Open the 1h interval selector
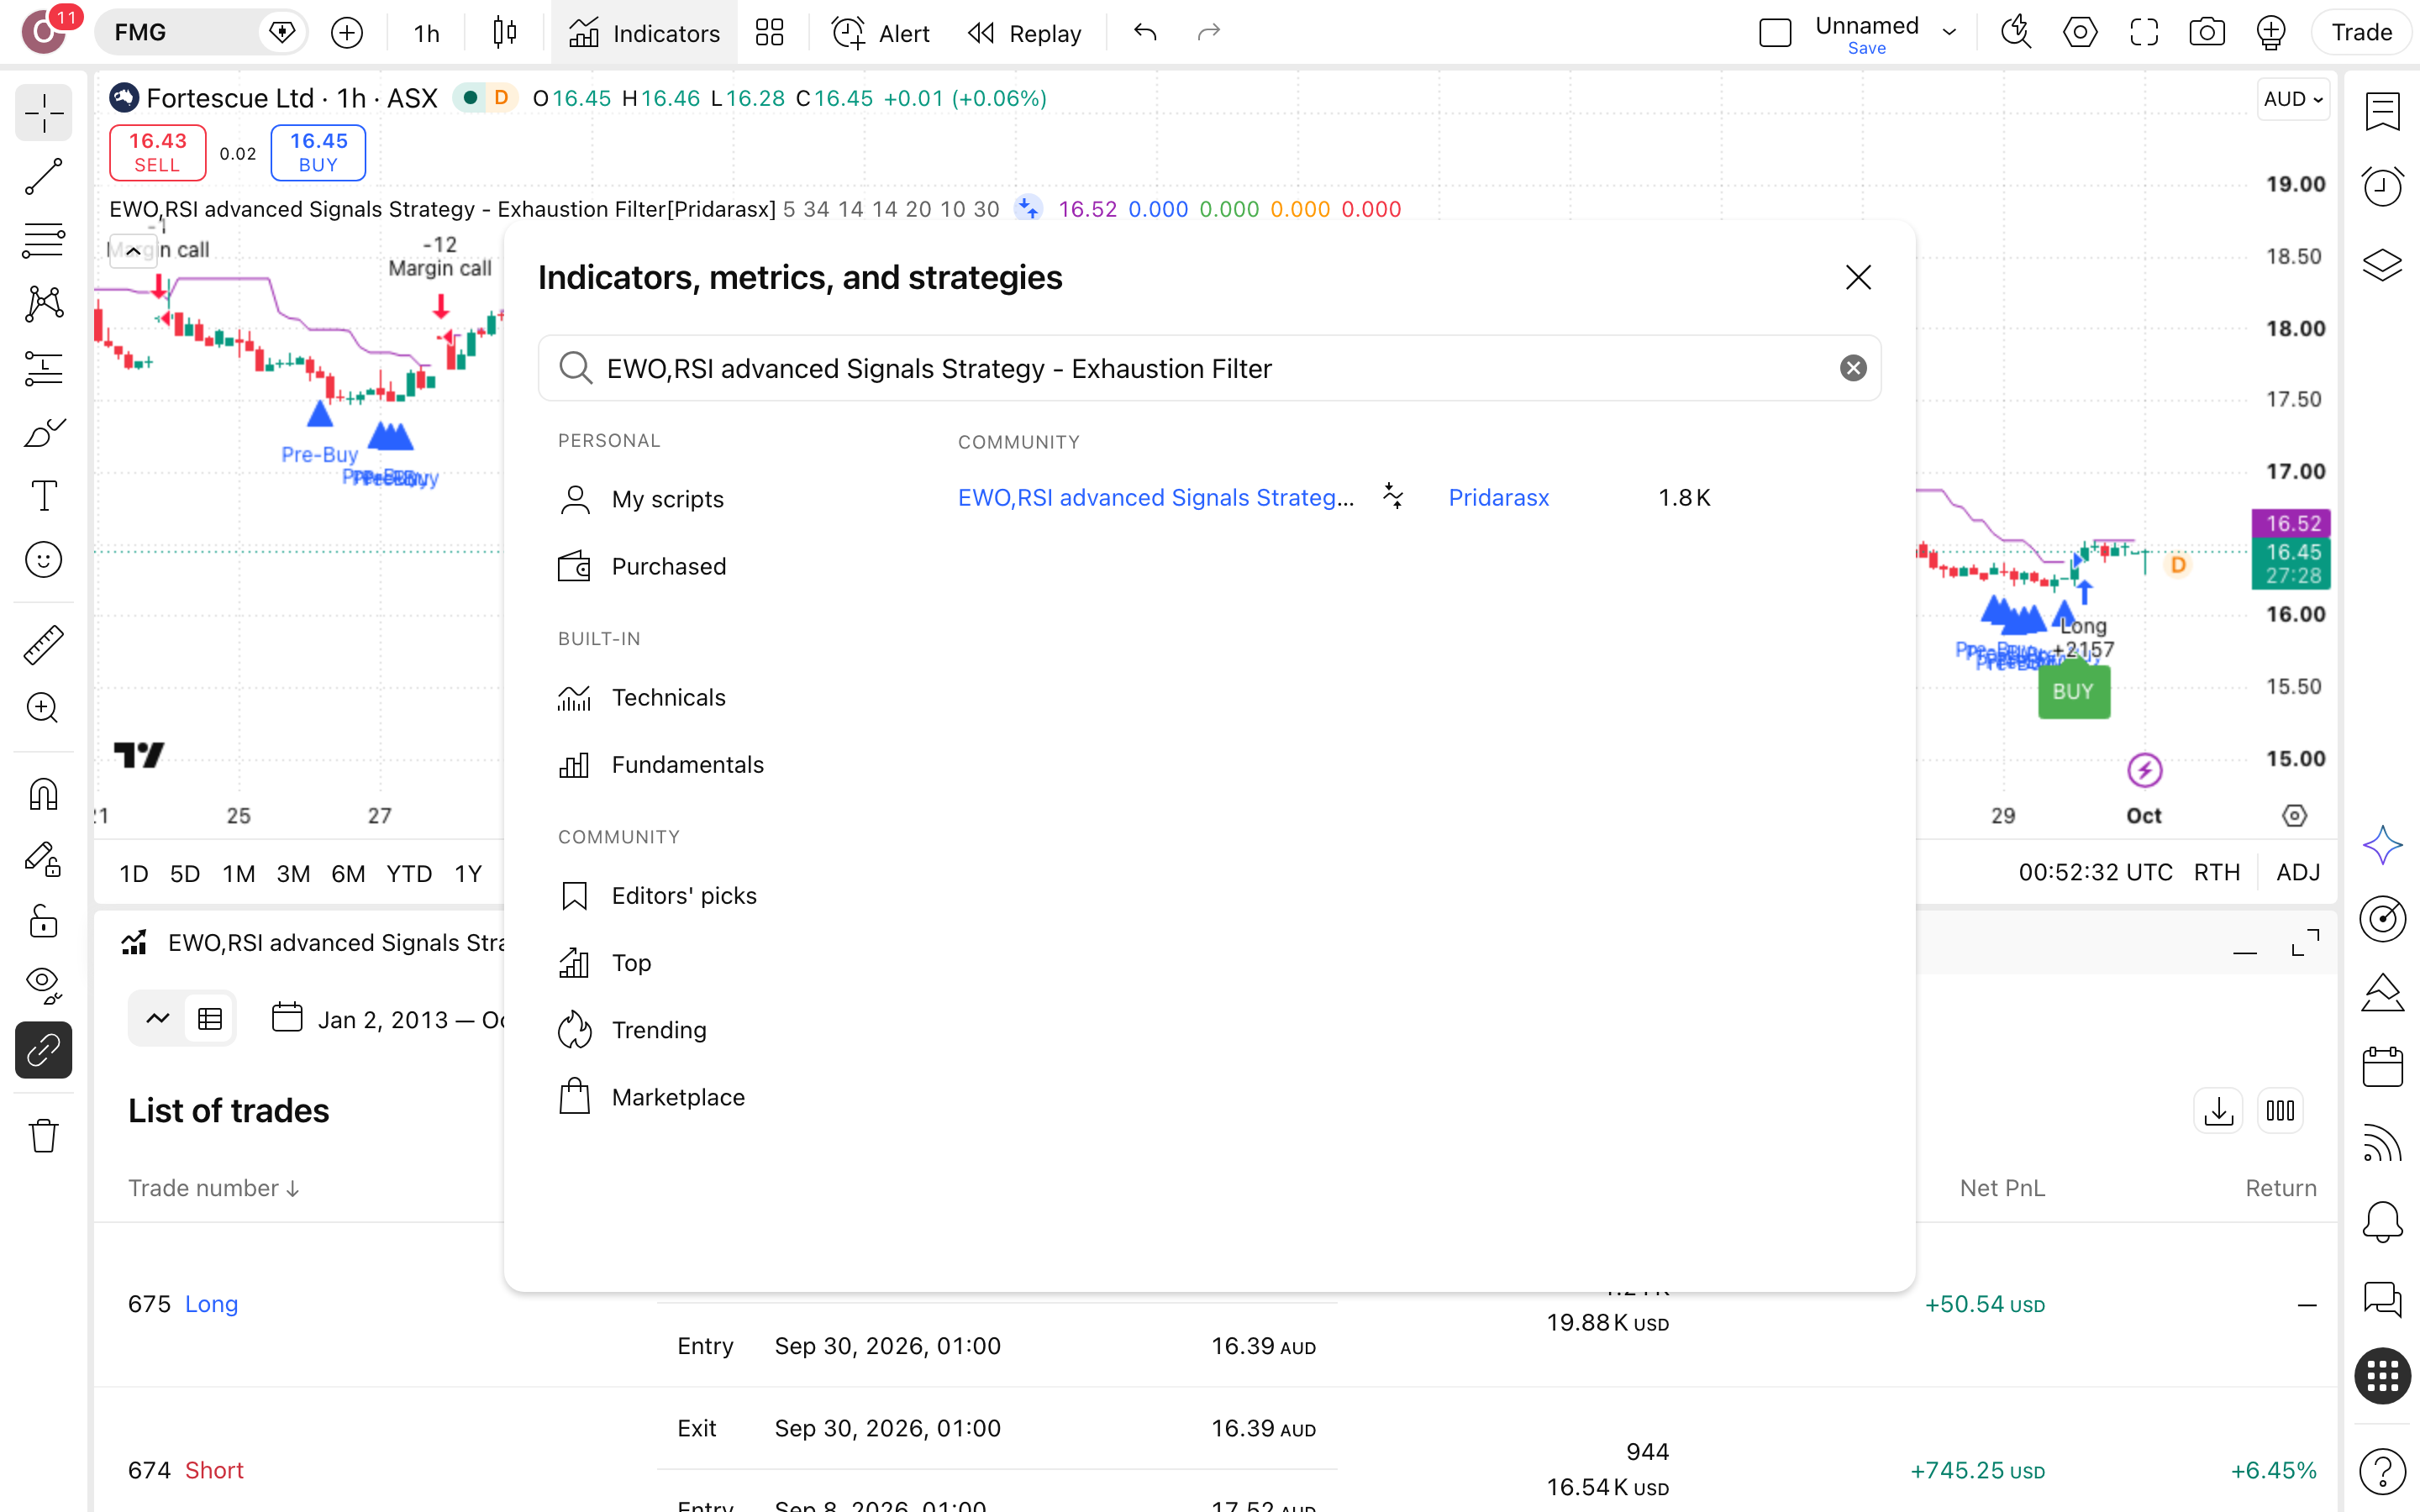2420x1512 pixels. coord(427,33)
